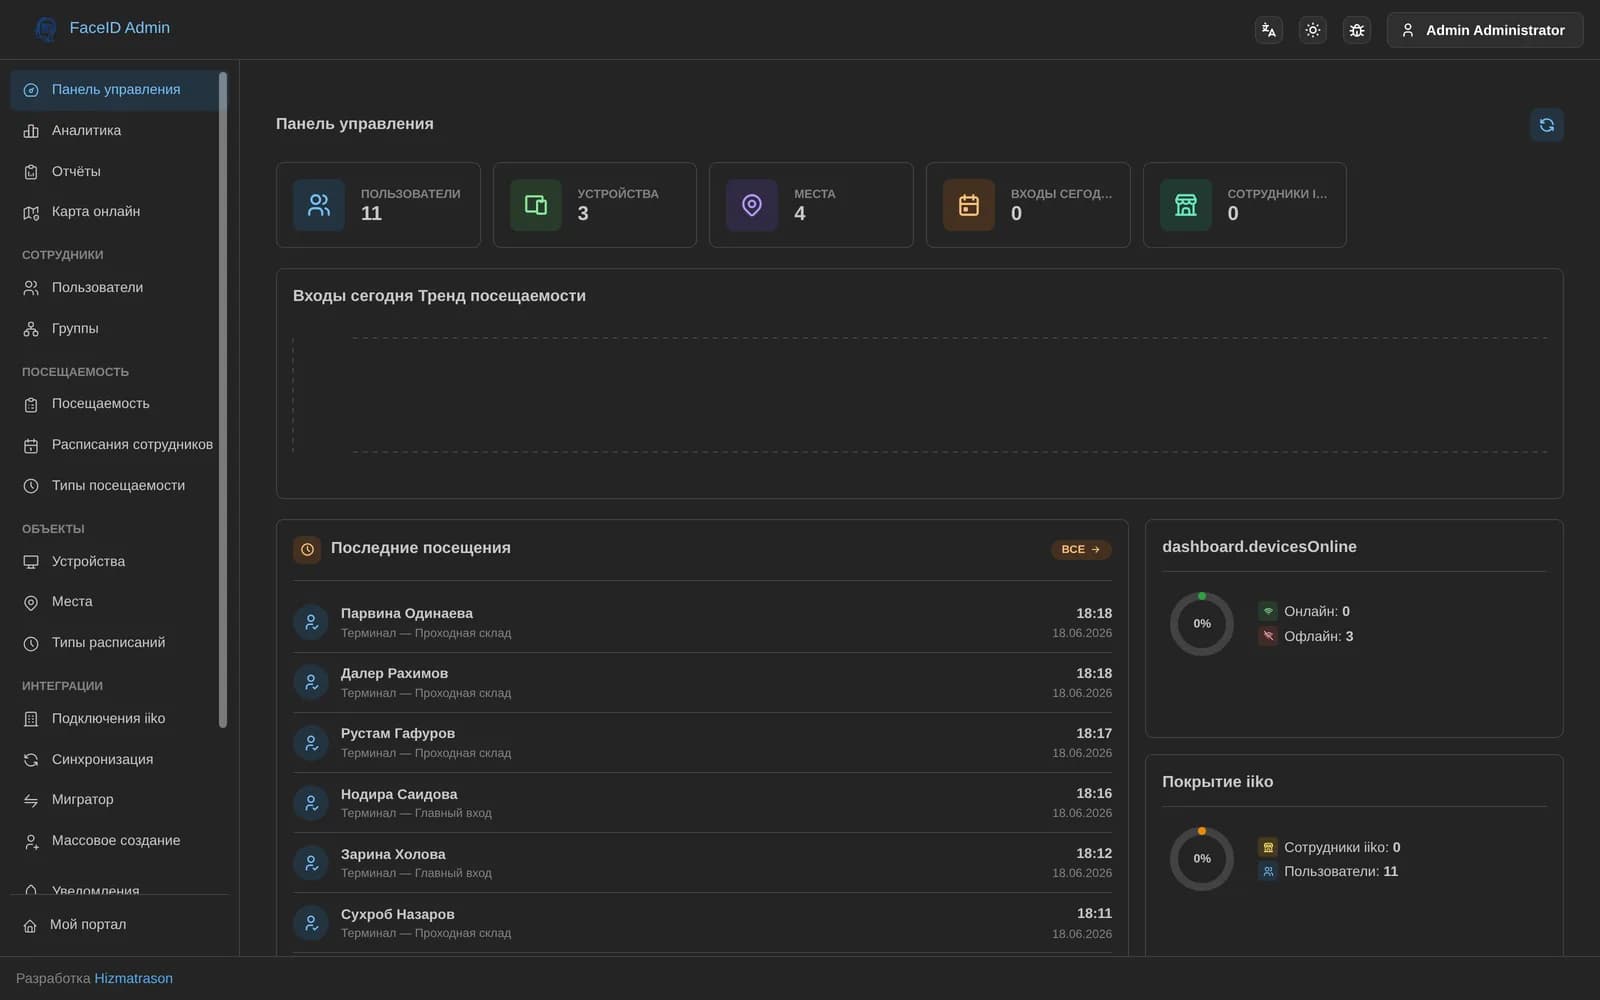The height and width of the screenshot is (1000, 1600).
Task: Click the ВСЕ button in recent visits
Action: pos(1081,549)
